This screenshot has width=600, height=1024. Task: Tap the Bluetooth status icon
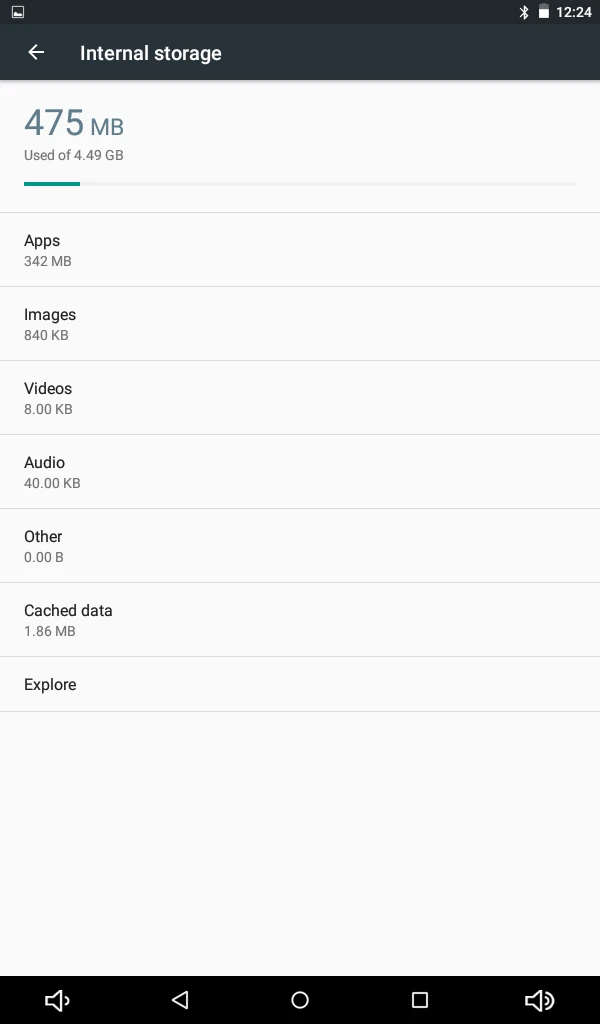[x=524, y=12]
